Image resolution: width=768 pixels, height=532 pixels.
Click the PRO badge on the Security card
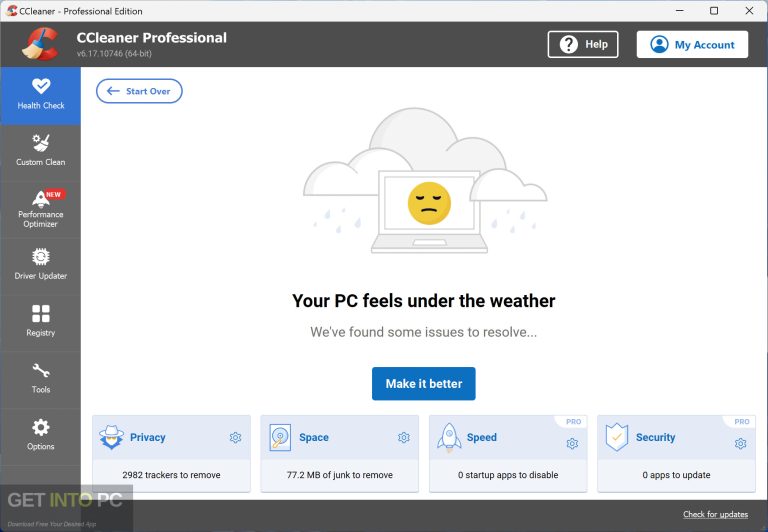pos(742,421)
